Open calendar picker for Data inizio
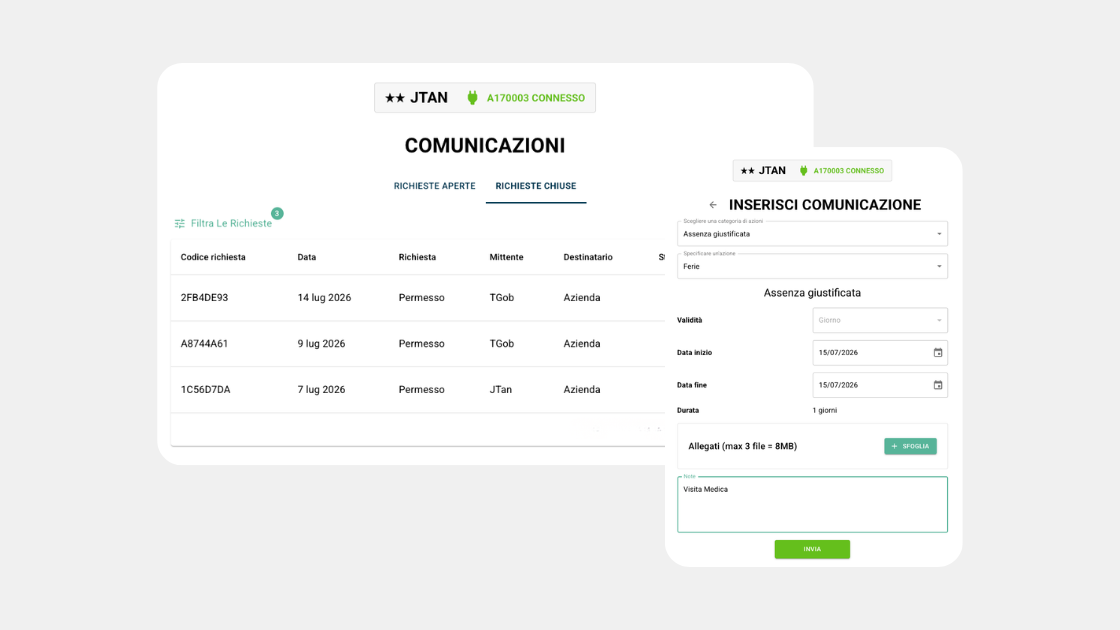Viewport: 1120px width, 630px height. coord(938,353)
